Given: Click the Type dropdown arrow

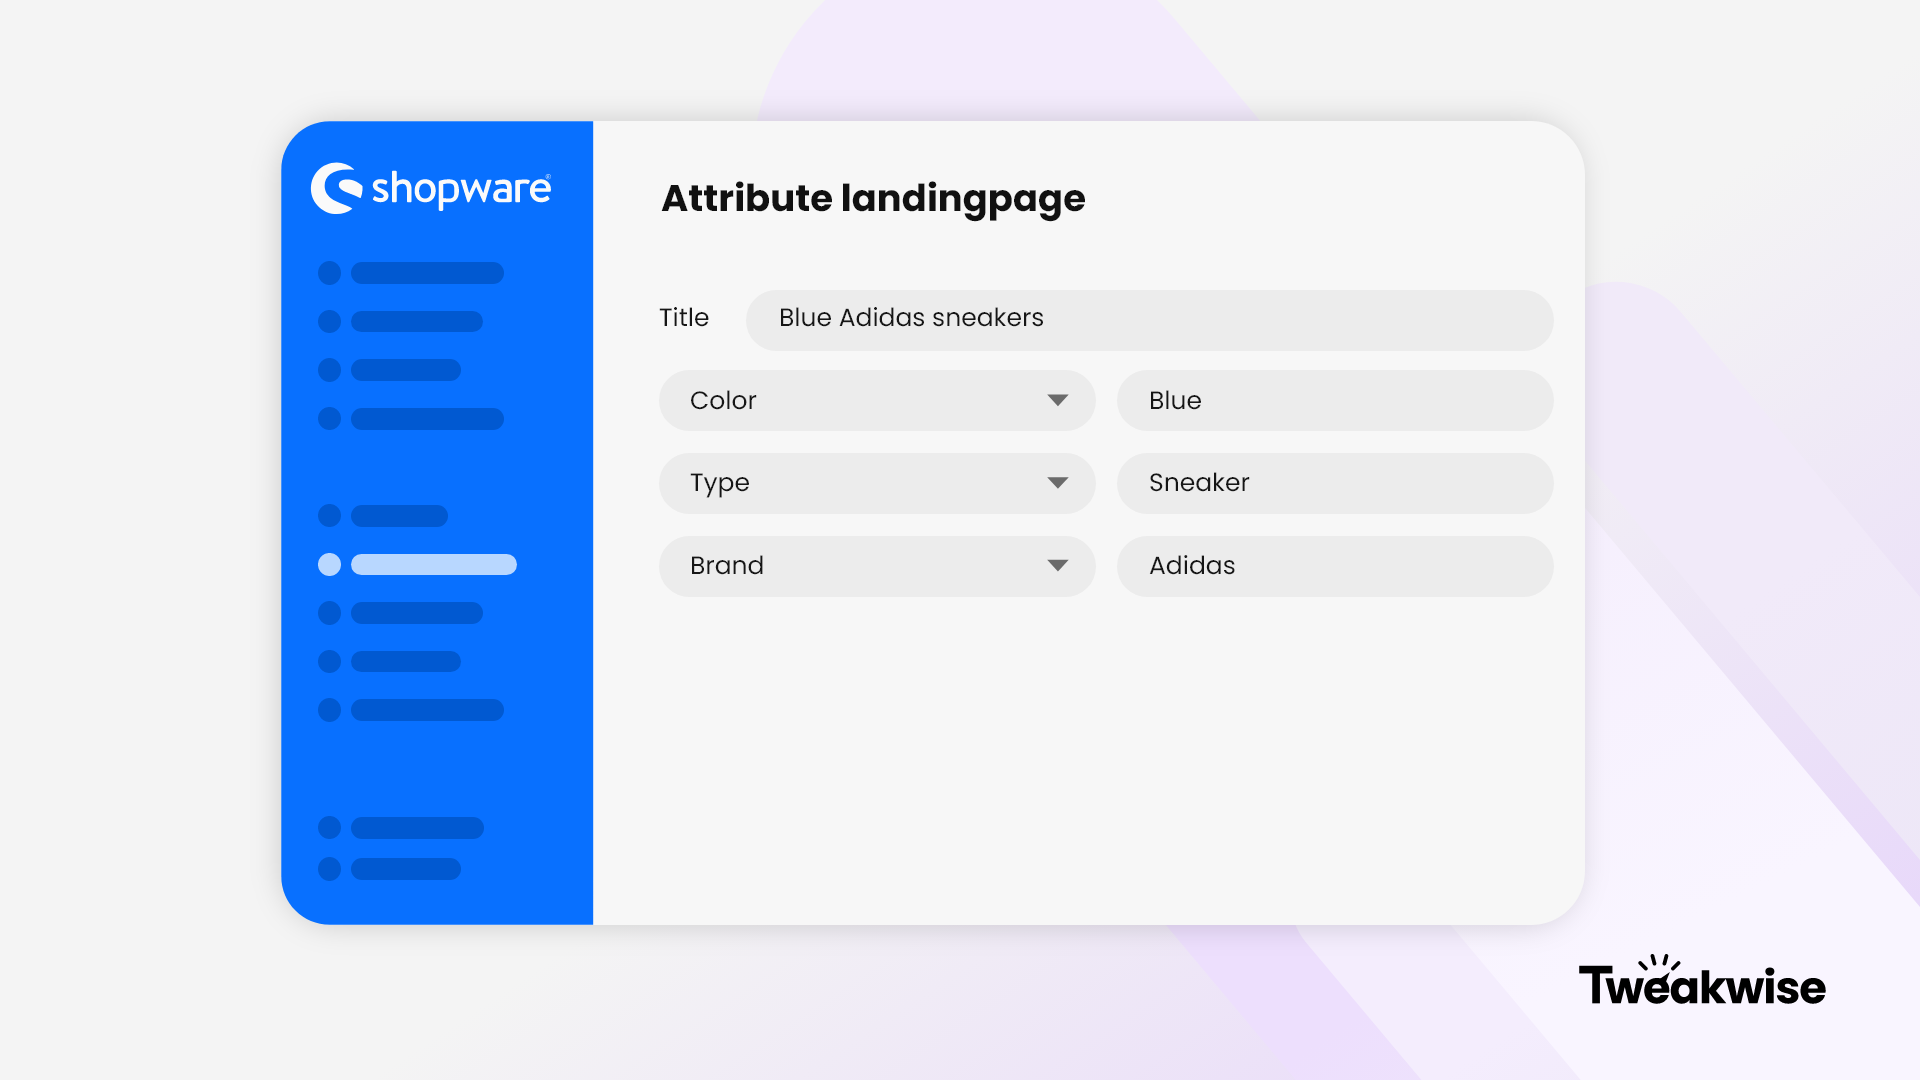Looking at the screenshot, I should click(1057, 483).
